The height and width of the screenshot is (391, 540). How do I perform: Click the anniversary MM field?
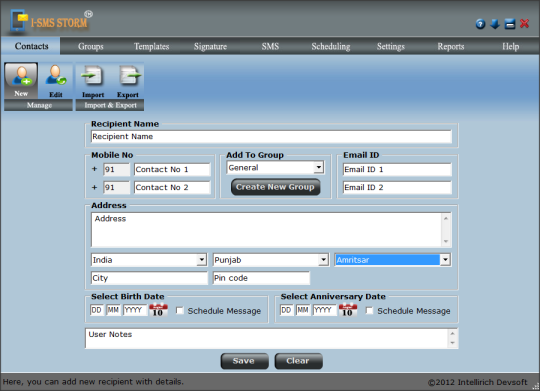(303, 310)
